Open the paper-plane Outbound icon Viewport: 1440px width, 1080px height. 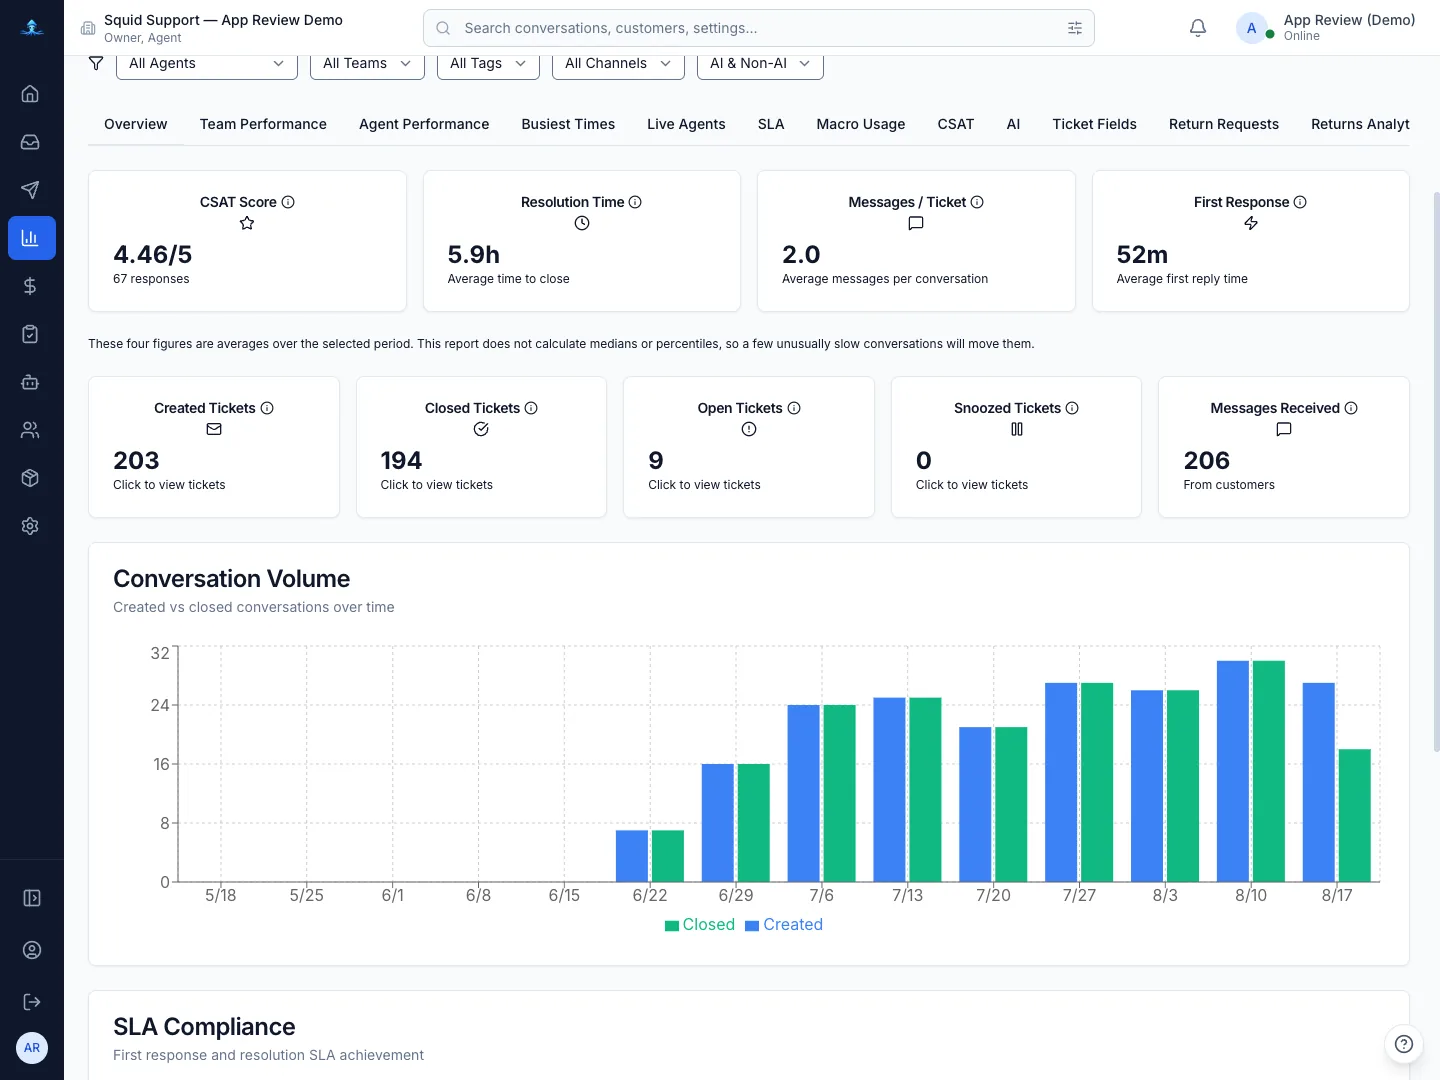[x=30, y=190]
